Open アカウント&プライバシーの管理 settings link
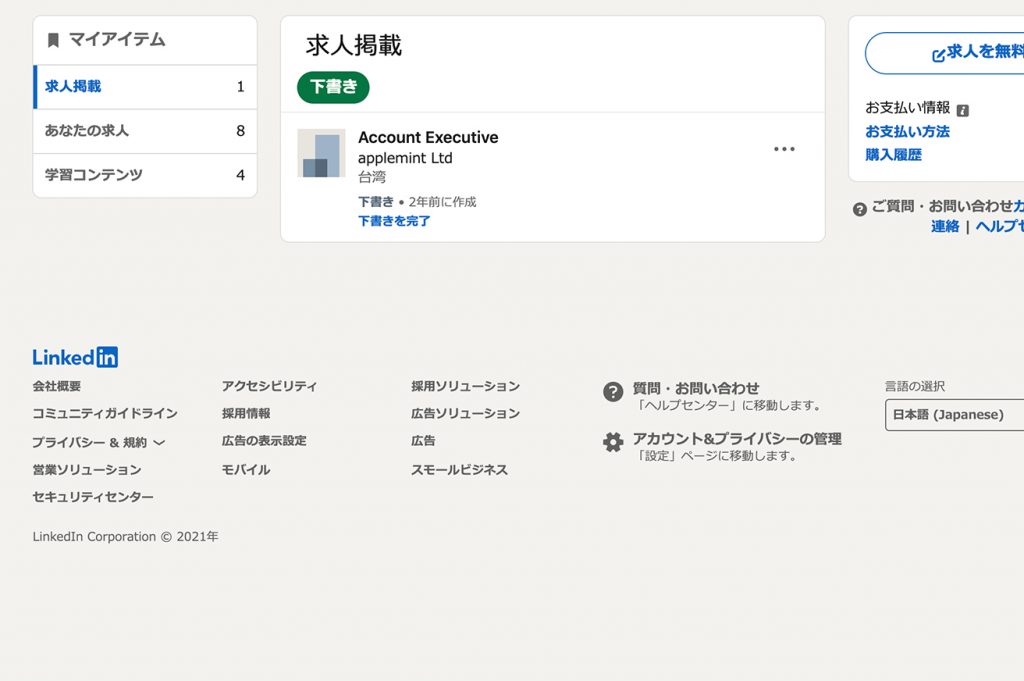 [x=737, y=439]
